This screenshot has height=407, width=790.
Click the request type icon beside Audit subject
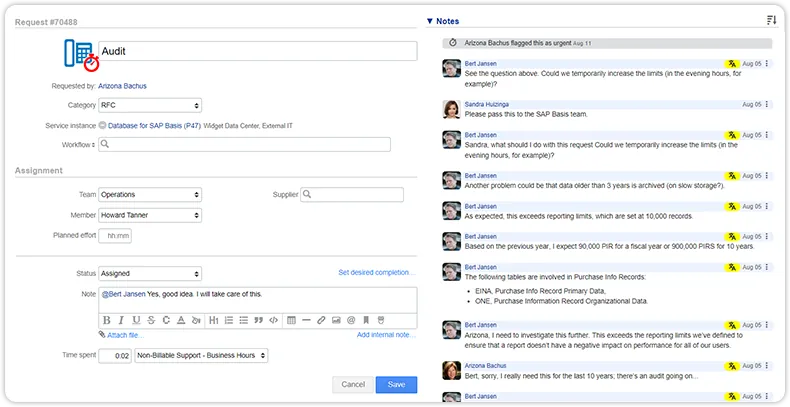(x=81, y=54)
